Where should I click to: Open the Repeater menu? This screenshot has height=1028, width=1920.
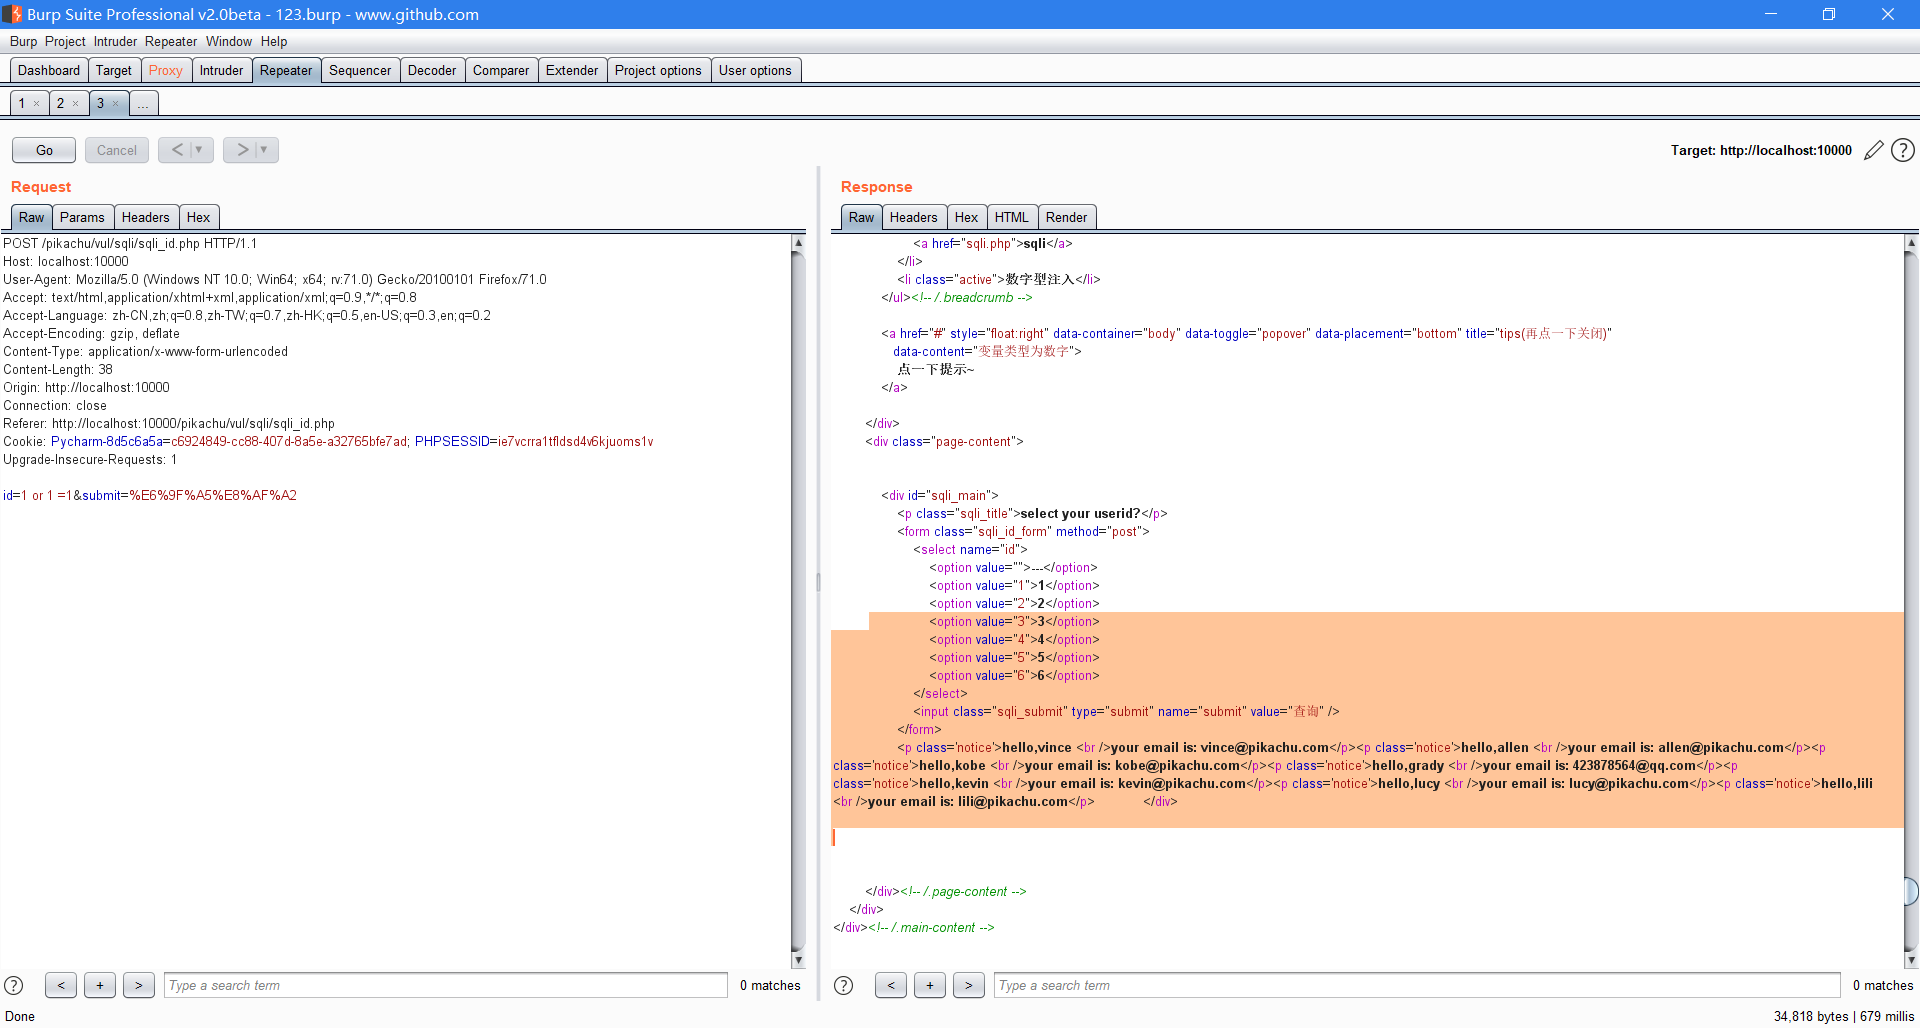pos(171,41)
